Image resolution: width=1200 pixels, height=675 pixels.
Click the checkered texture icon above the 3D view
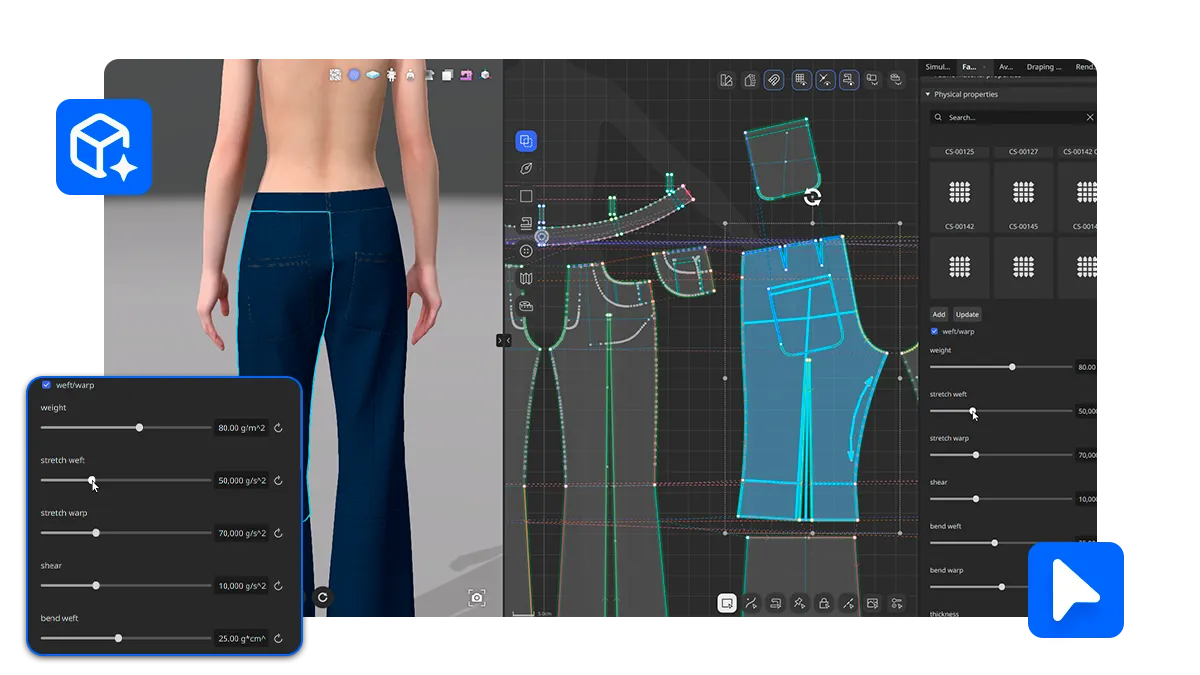(x=336, y=74)
